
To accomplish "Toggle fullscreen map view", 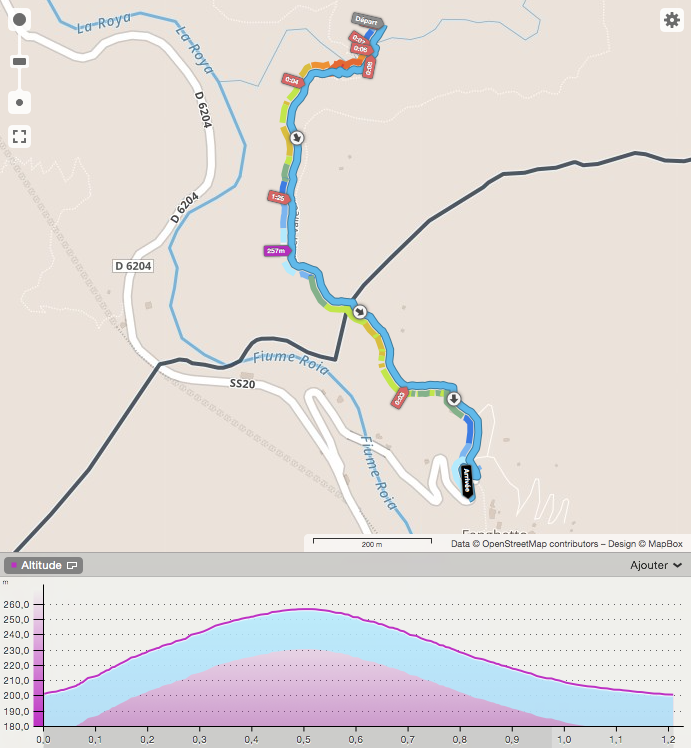I will (x=20, y=136).
